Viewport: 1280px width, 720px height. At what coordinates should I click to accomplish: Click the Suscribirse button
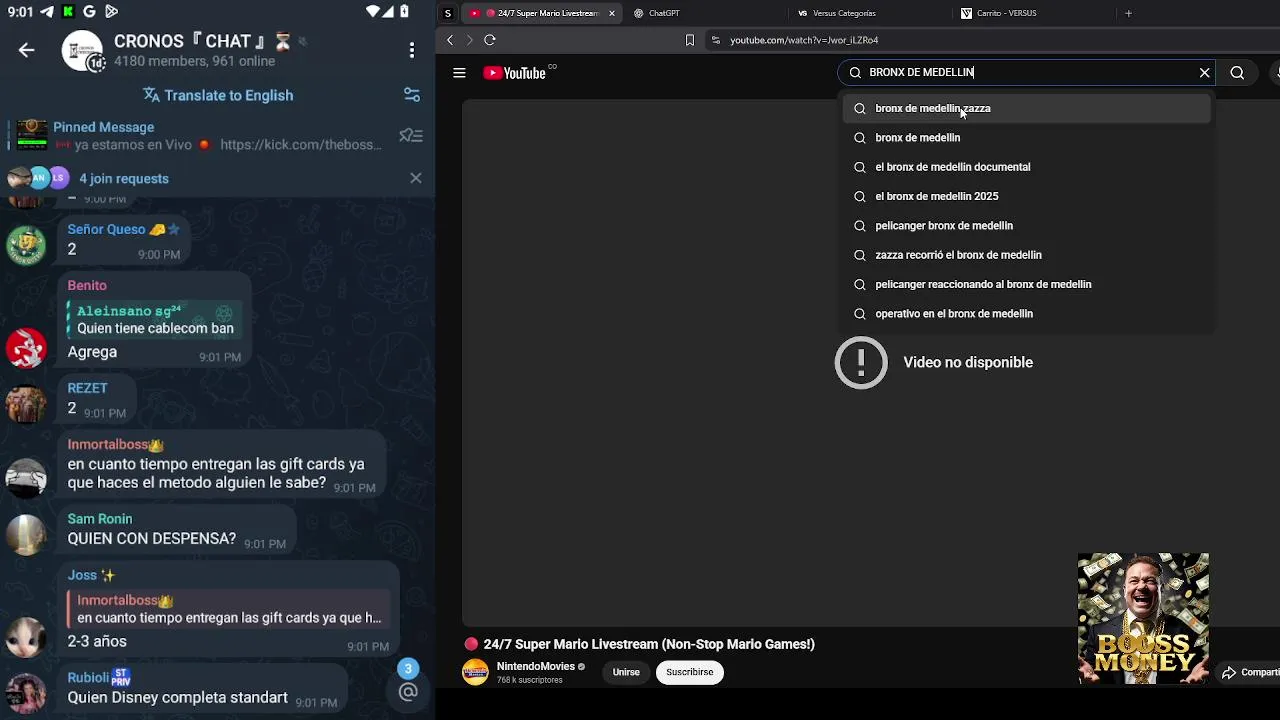pos(690,672)
